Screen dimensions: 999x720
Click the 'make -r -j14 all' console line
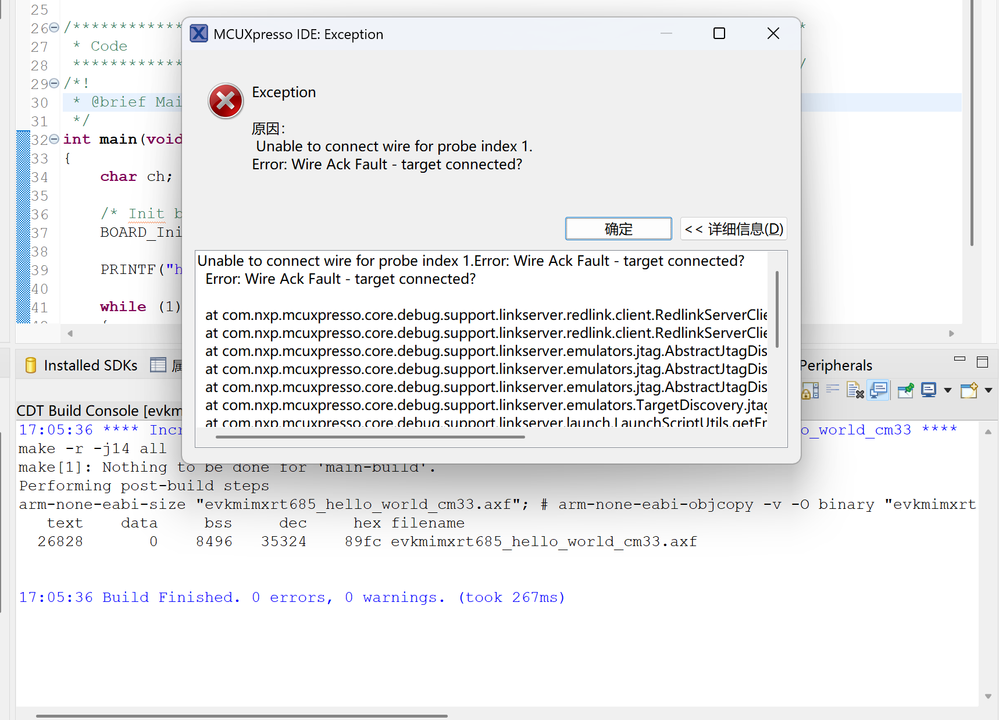pyautogui.click(x=92, y=449)
